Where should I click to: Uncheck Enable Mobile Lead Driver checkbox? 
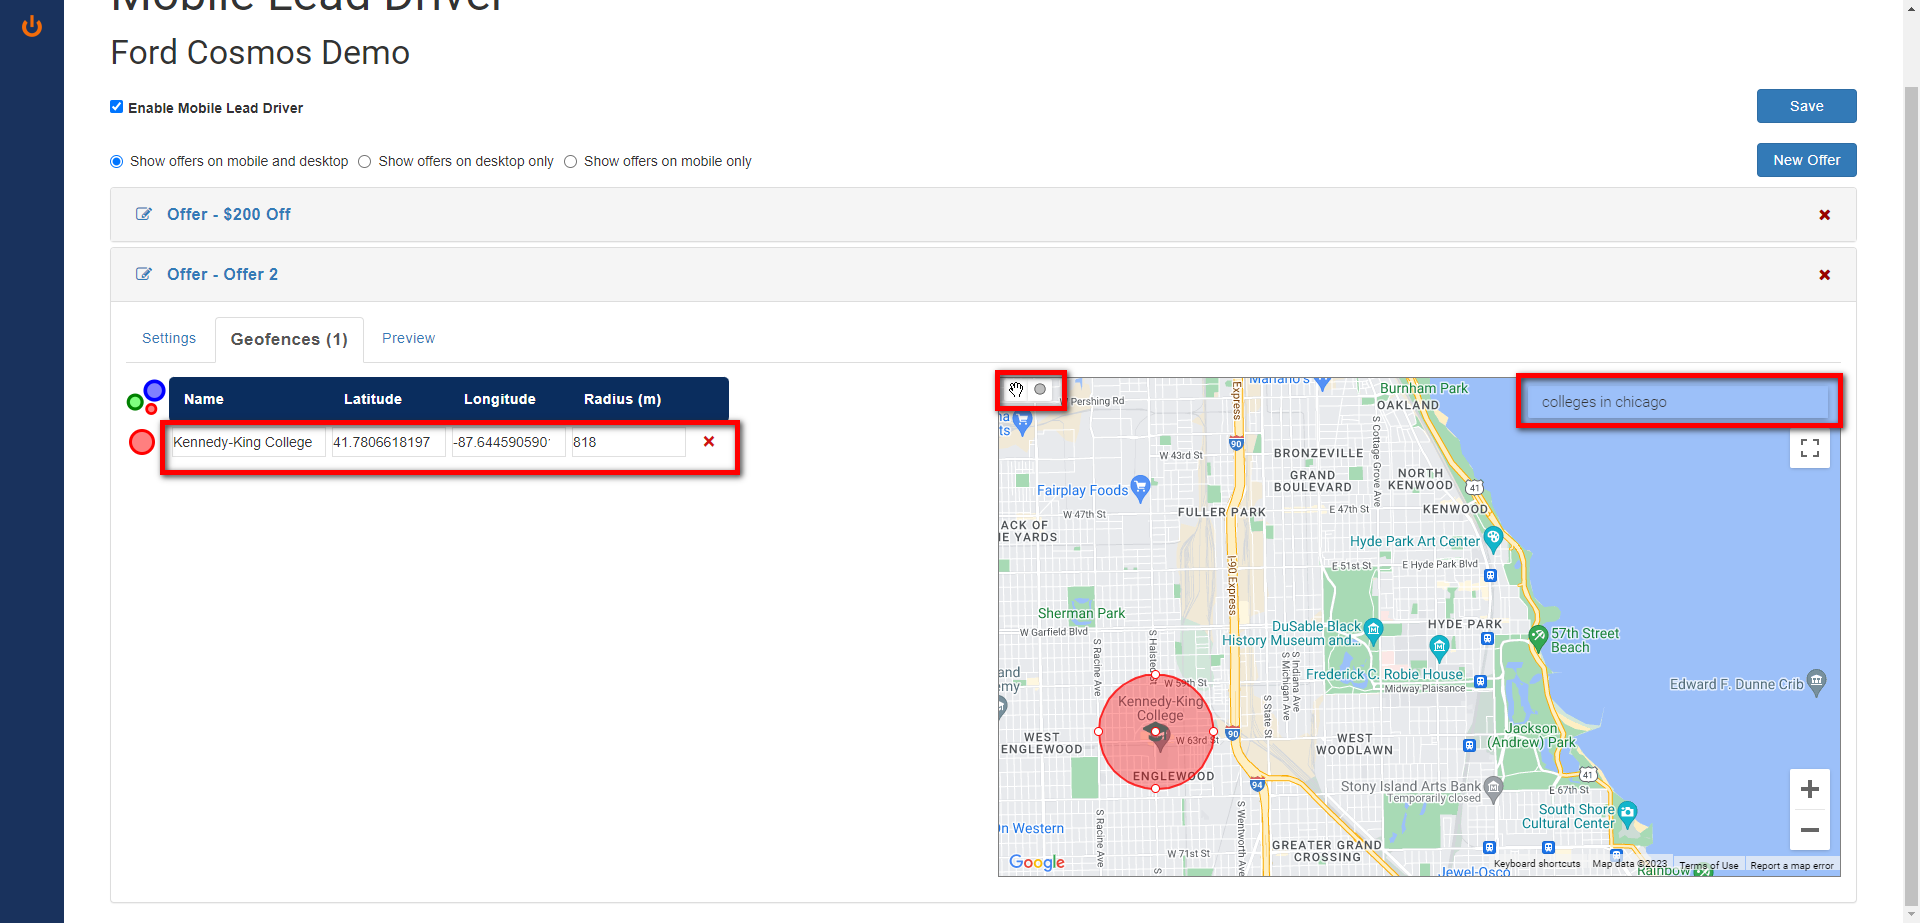[117, 107]
